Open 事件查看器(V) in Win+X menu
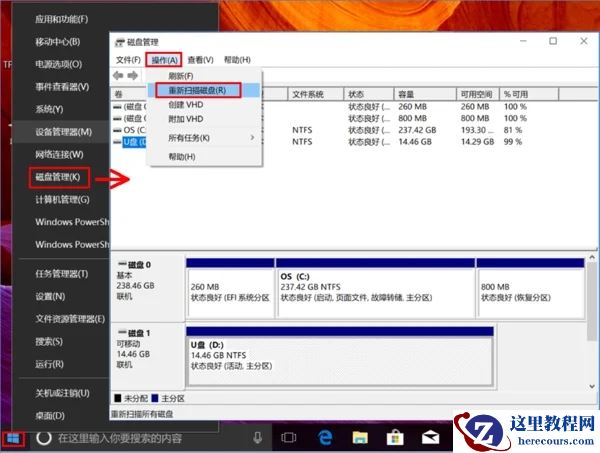 62,87
